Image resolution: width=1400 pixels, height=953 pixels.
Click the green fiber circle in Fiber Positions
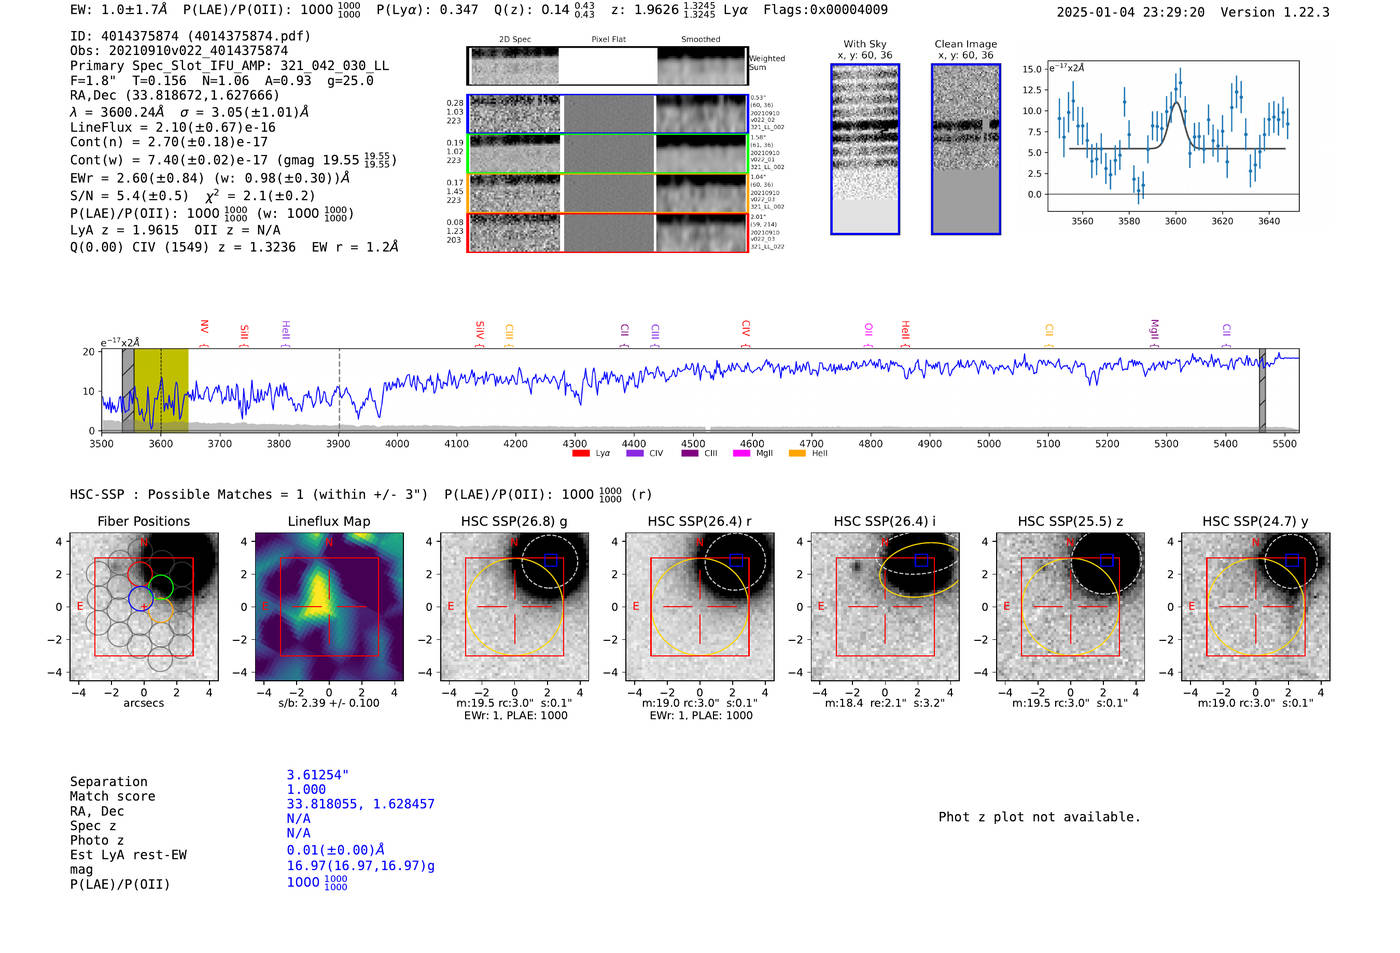161,587
